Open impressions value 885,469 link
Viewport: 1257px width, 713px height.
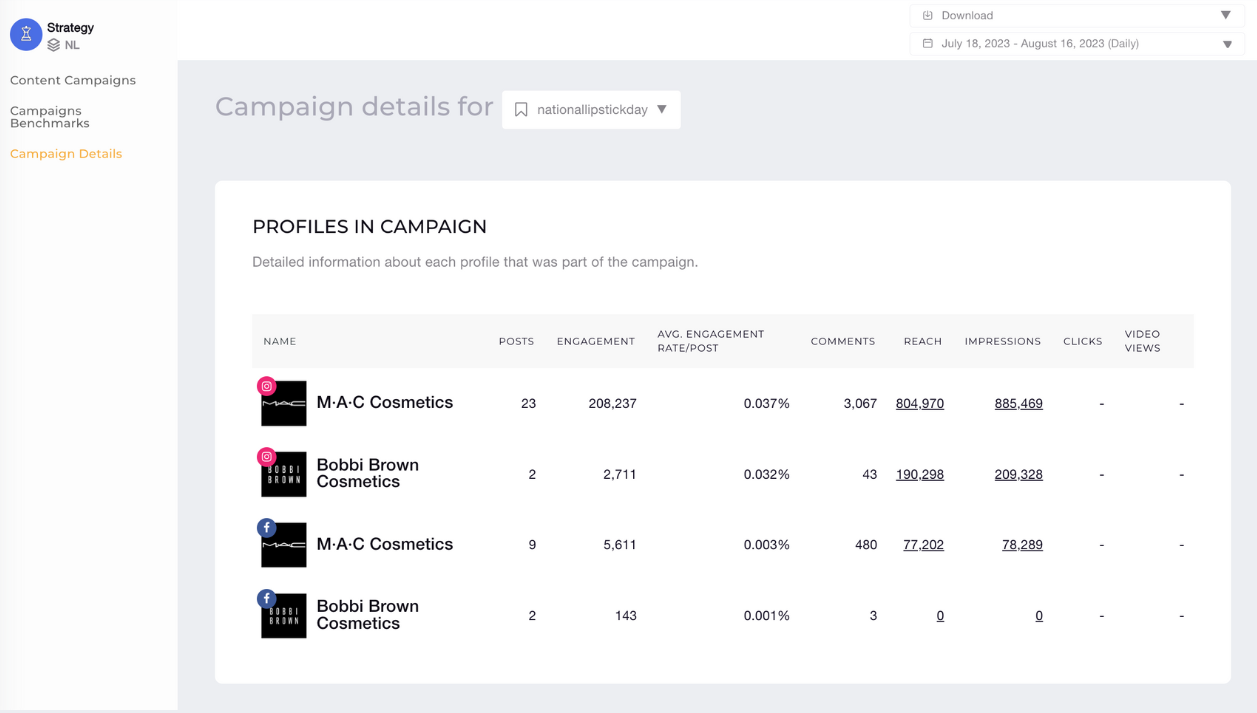(1019, 404)
